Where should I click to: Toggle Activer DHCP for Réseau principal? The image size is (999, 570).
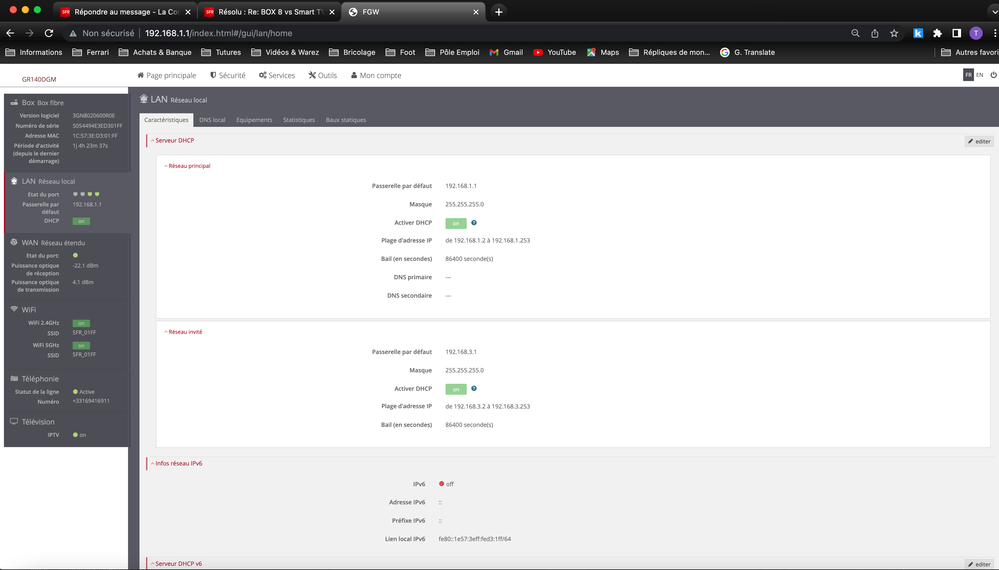tap(455, 223)
